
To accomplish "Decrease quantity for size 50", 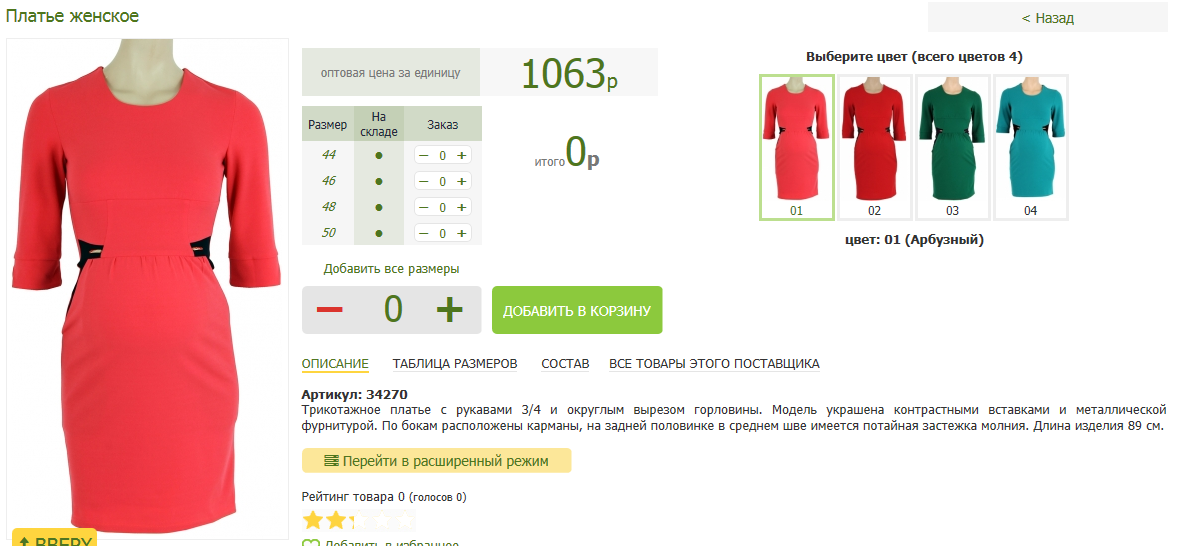I will [424, 233].
